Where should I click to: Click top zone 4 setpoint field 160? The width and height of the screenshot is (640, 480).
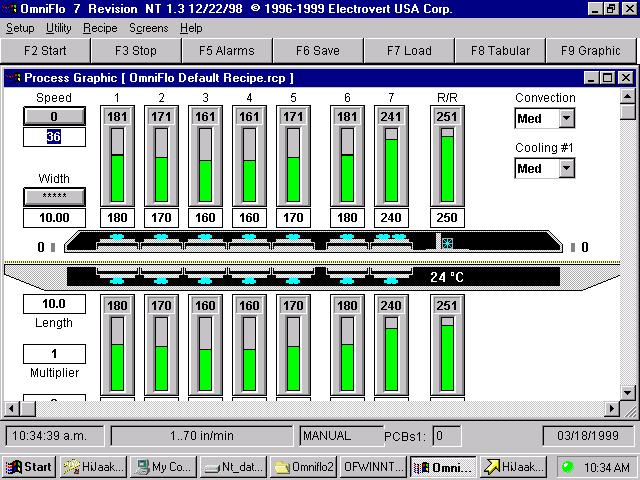click(x=249, y=218)
